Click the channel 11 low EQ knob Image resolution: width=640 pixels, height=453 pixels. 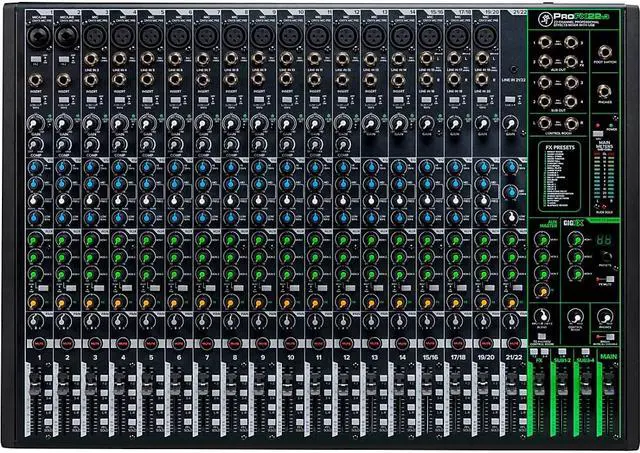pyautogui.click(x=314, y=217)
